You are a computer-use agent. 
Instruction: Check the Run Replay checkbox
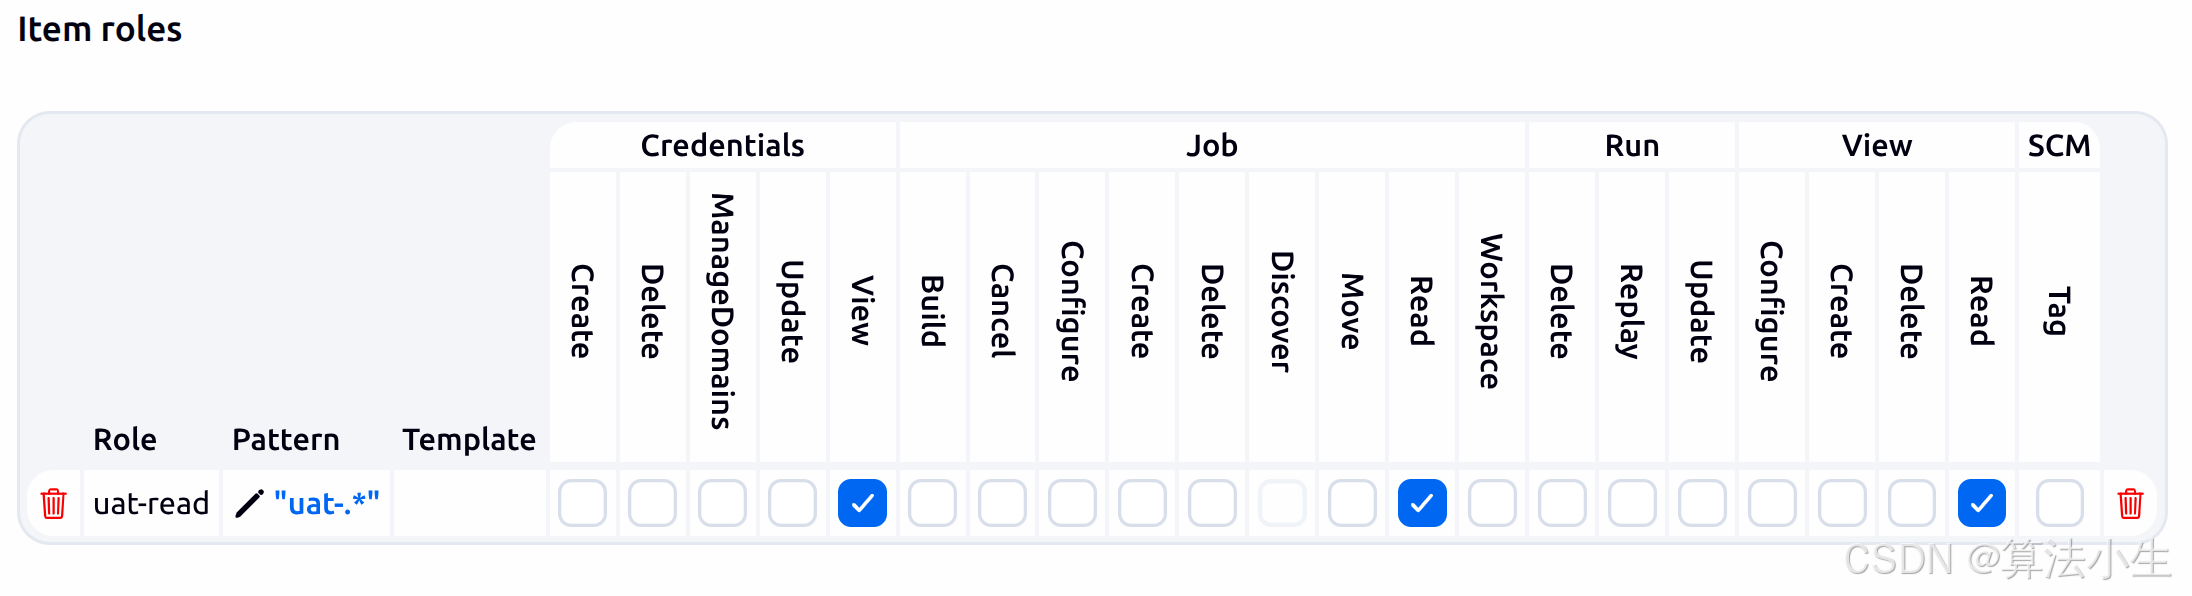1632,503
